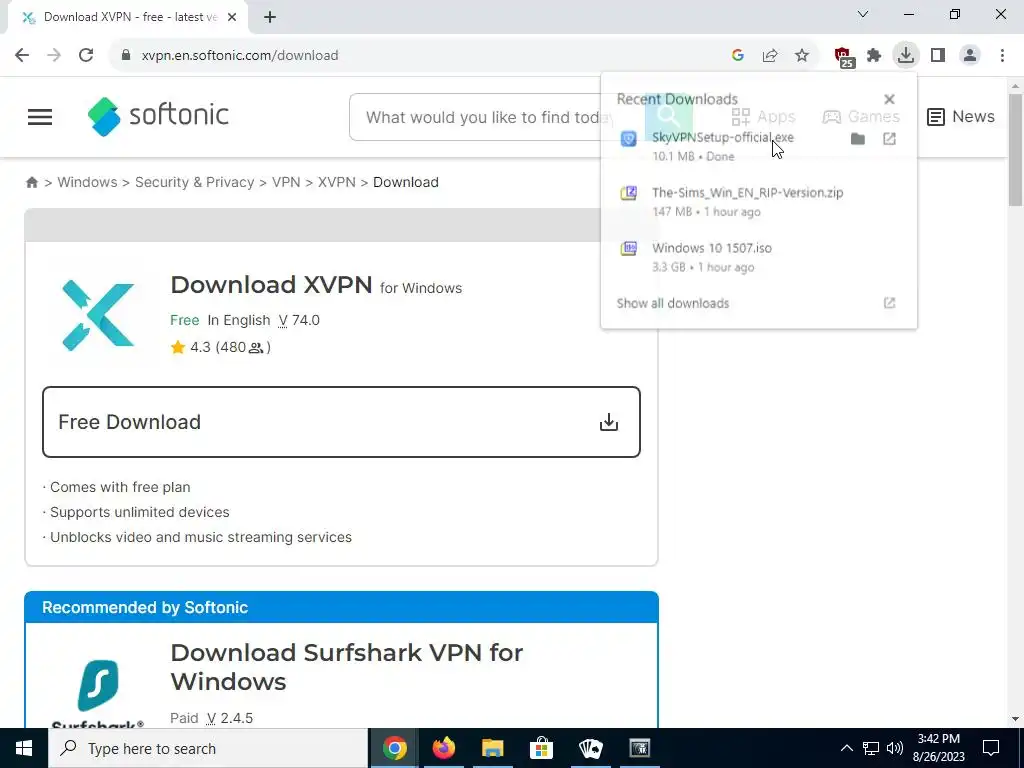The image size is (1024, 768).
Task: Open the Windows Start menu
Action: [24, 748]
